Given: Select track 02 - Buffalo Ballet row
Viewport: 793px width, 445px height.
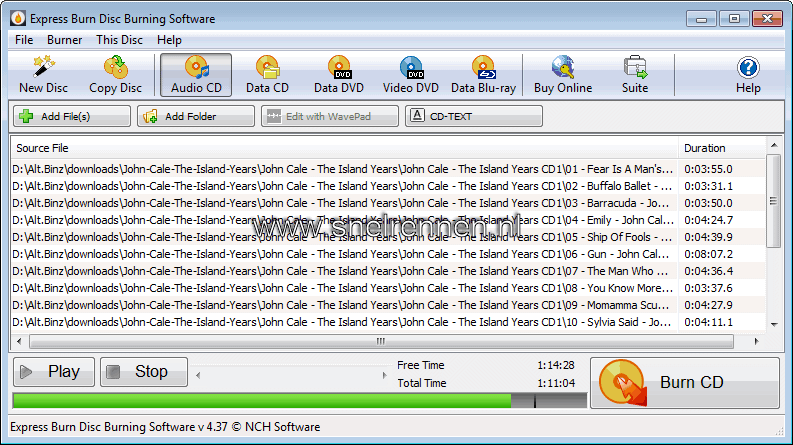Looking at the screenshot, I should pos(388,186).
